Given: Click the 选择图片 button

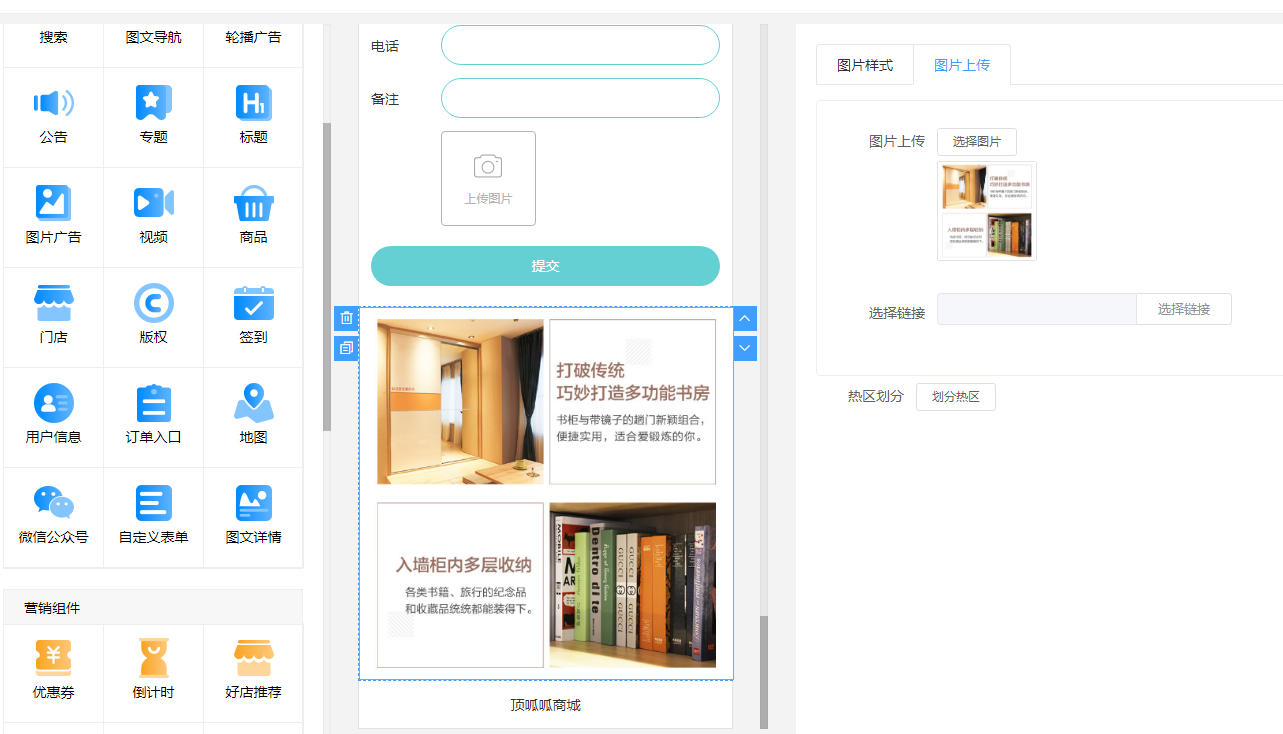Looking at the screenshot, I should click(976, 142).
